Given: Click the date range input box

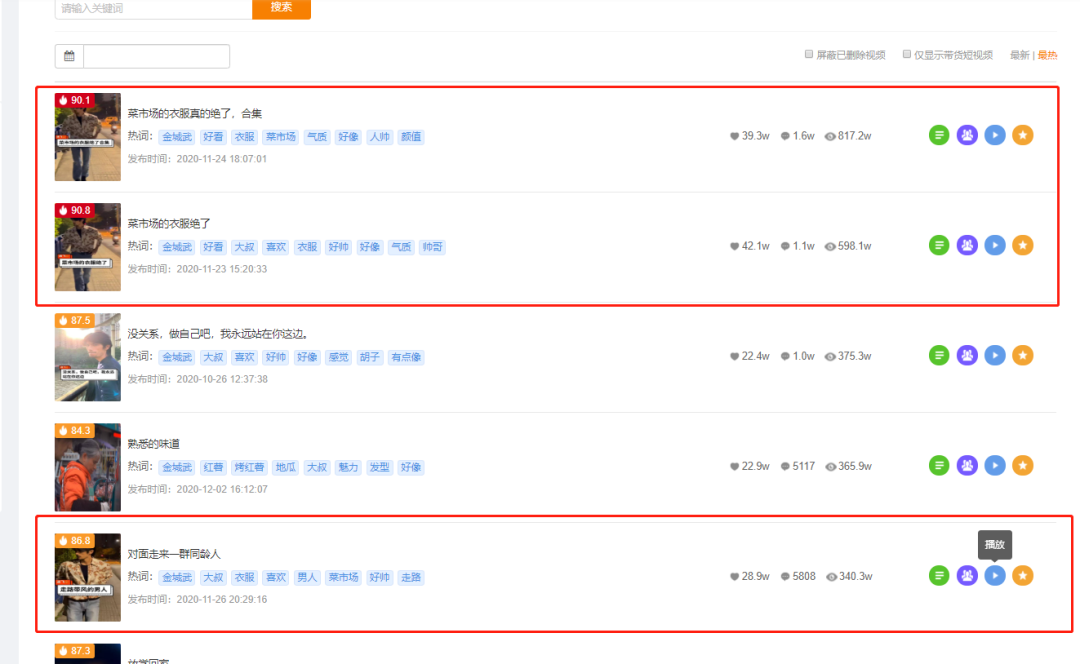Looking at the screenshot, I should 156,56.
